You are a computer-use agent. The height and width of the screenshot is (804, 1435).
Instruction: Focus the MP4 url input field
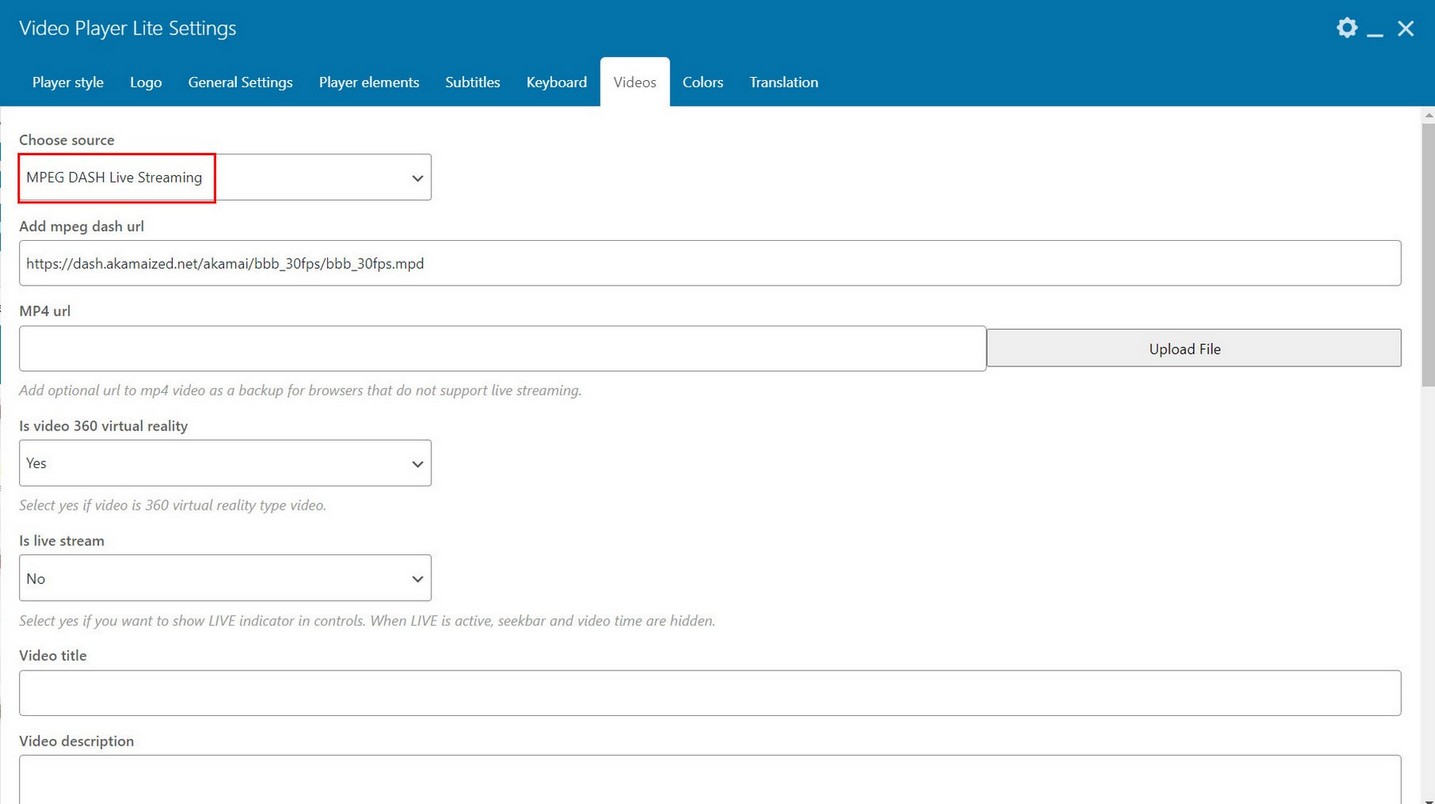[x=502, y=349]
